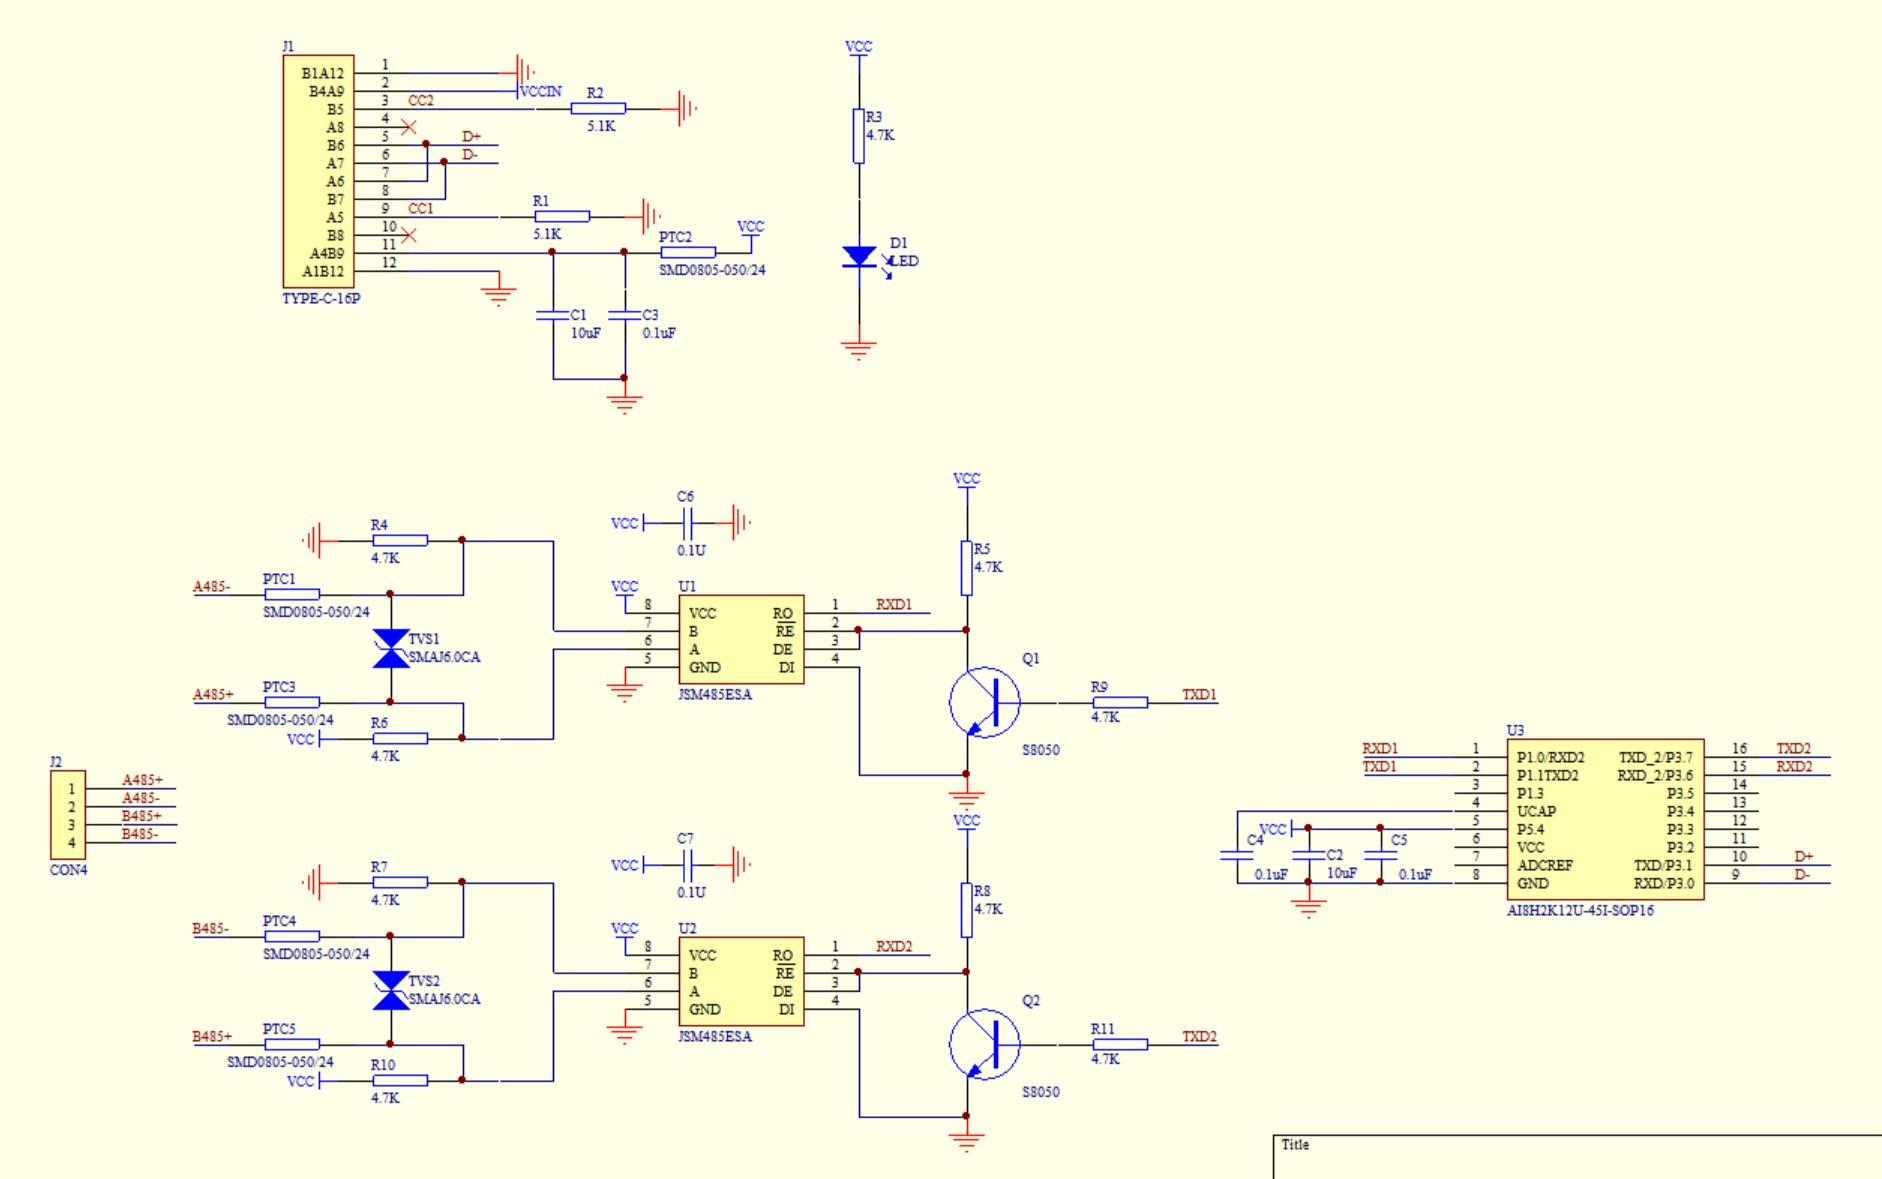Select the Q2 S8050 transistor symbol

(984, 1045)
